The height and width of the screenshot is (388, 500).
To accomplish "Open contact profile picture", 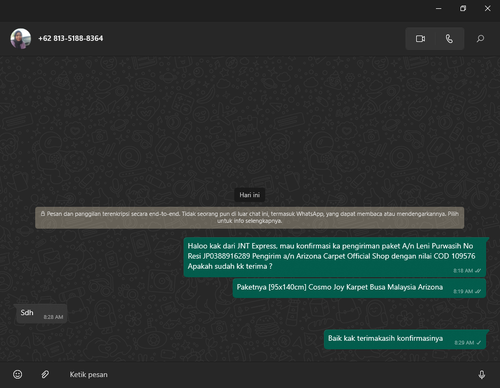I will pyautogui.click(x=21, y=39).
